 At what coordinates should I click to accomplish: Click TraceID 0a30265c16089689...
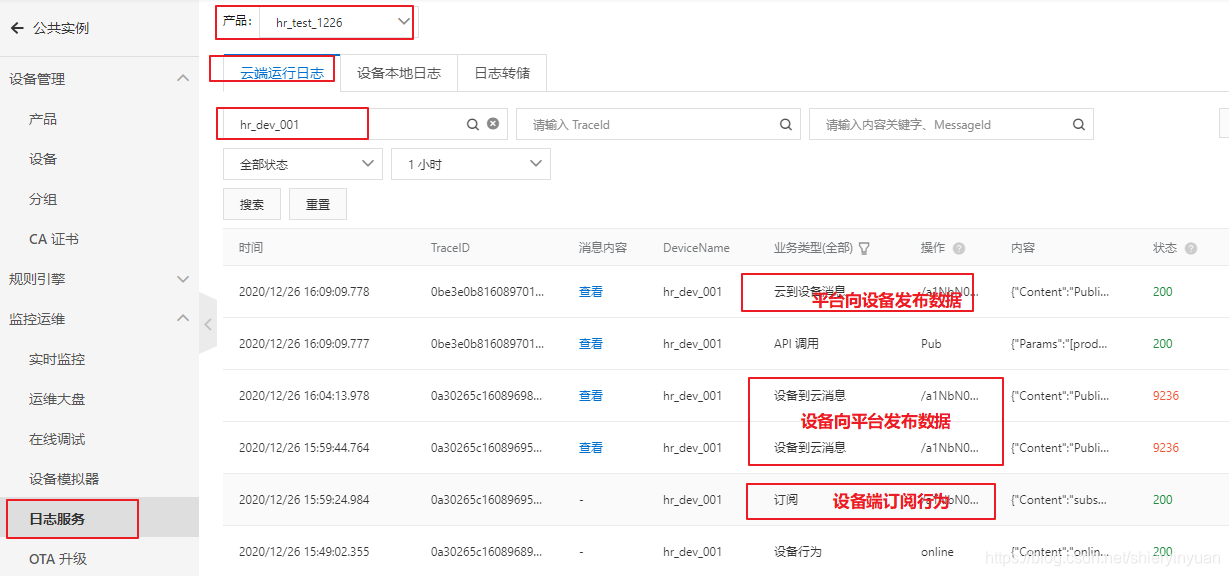pyautogui.click(x=488, y=552)
